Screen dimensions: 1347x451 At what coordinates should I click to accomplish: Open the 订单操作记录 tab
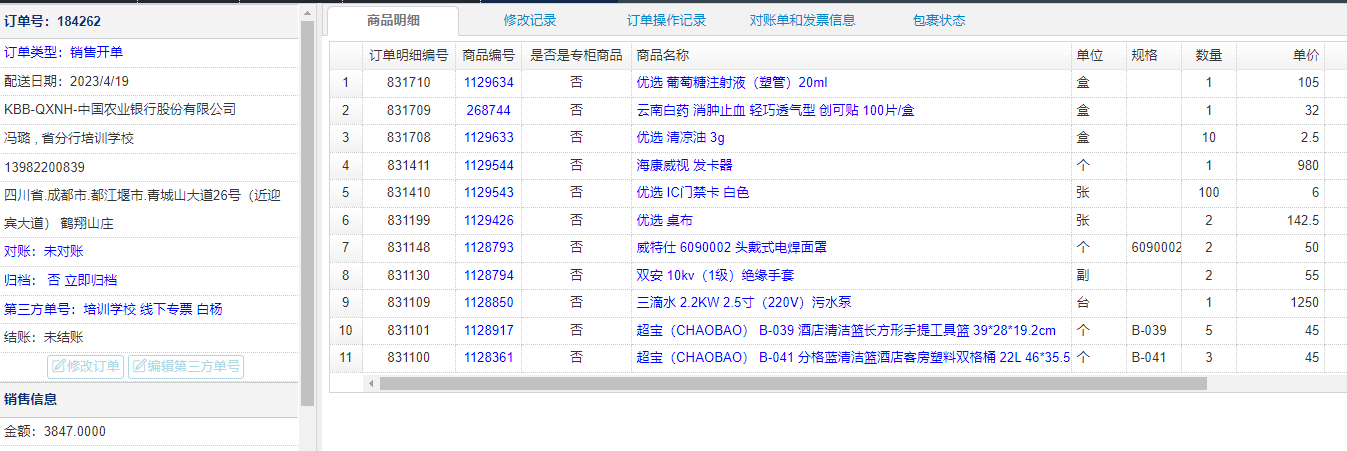click(666, 20)
